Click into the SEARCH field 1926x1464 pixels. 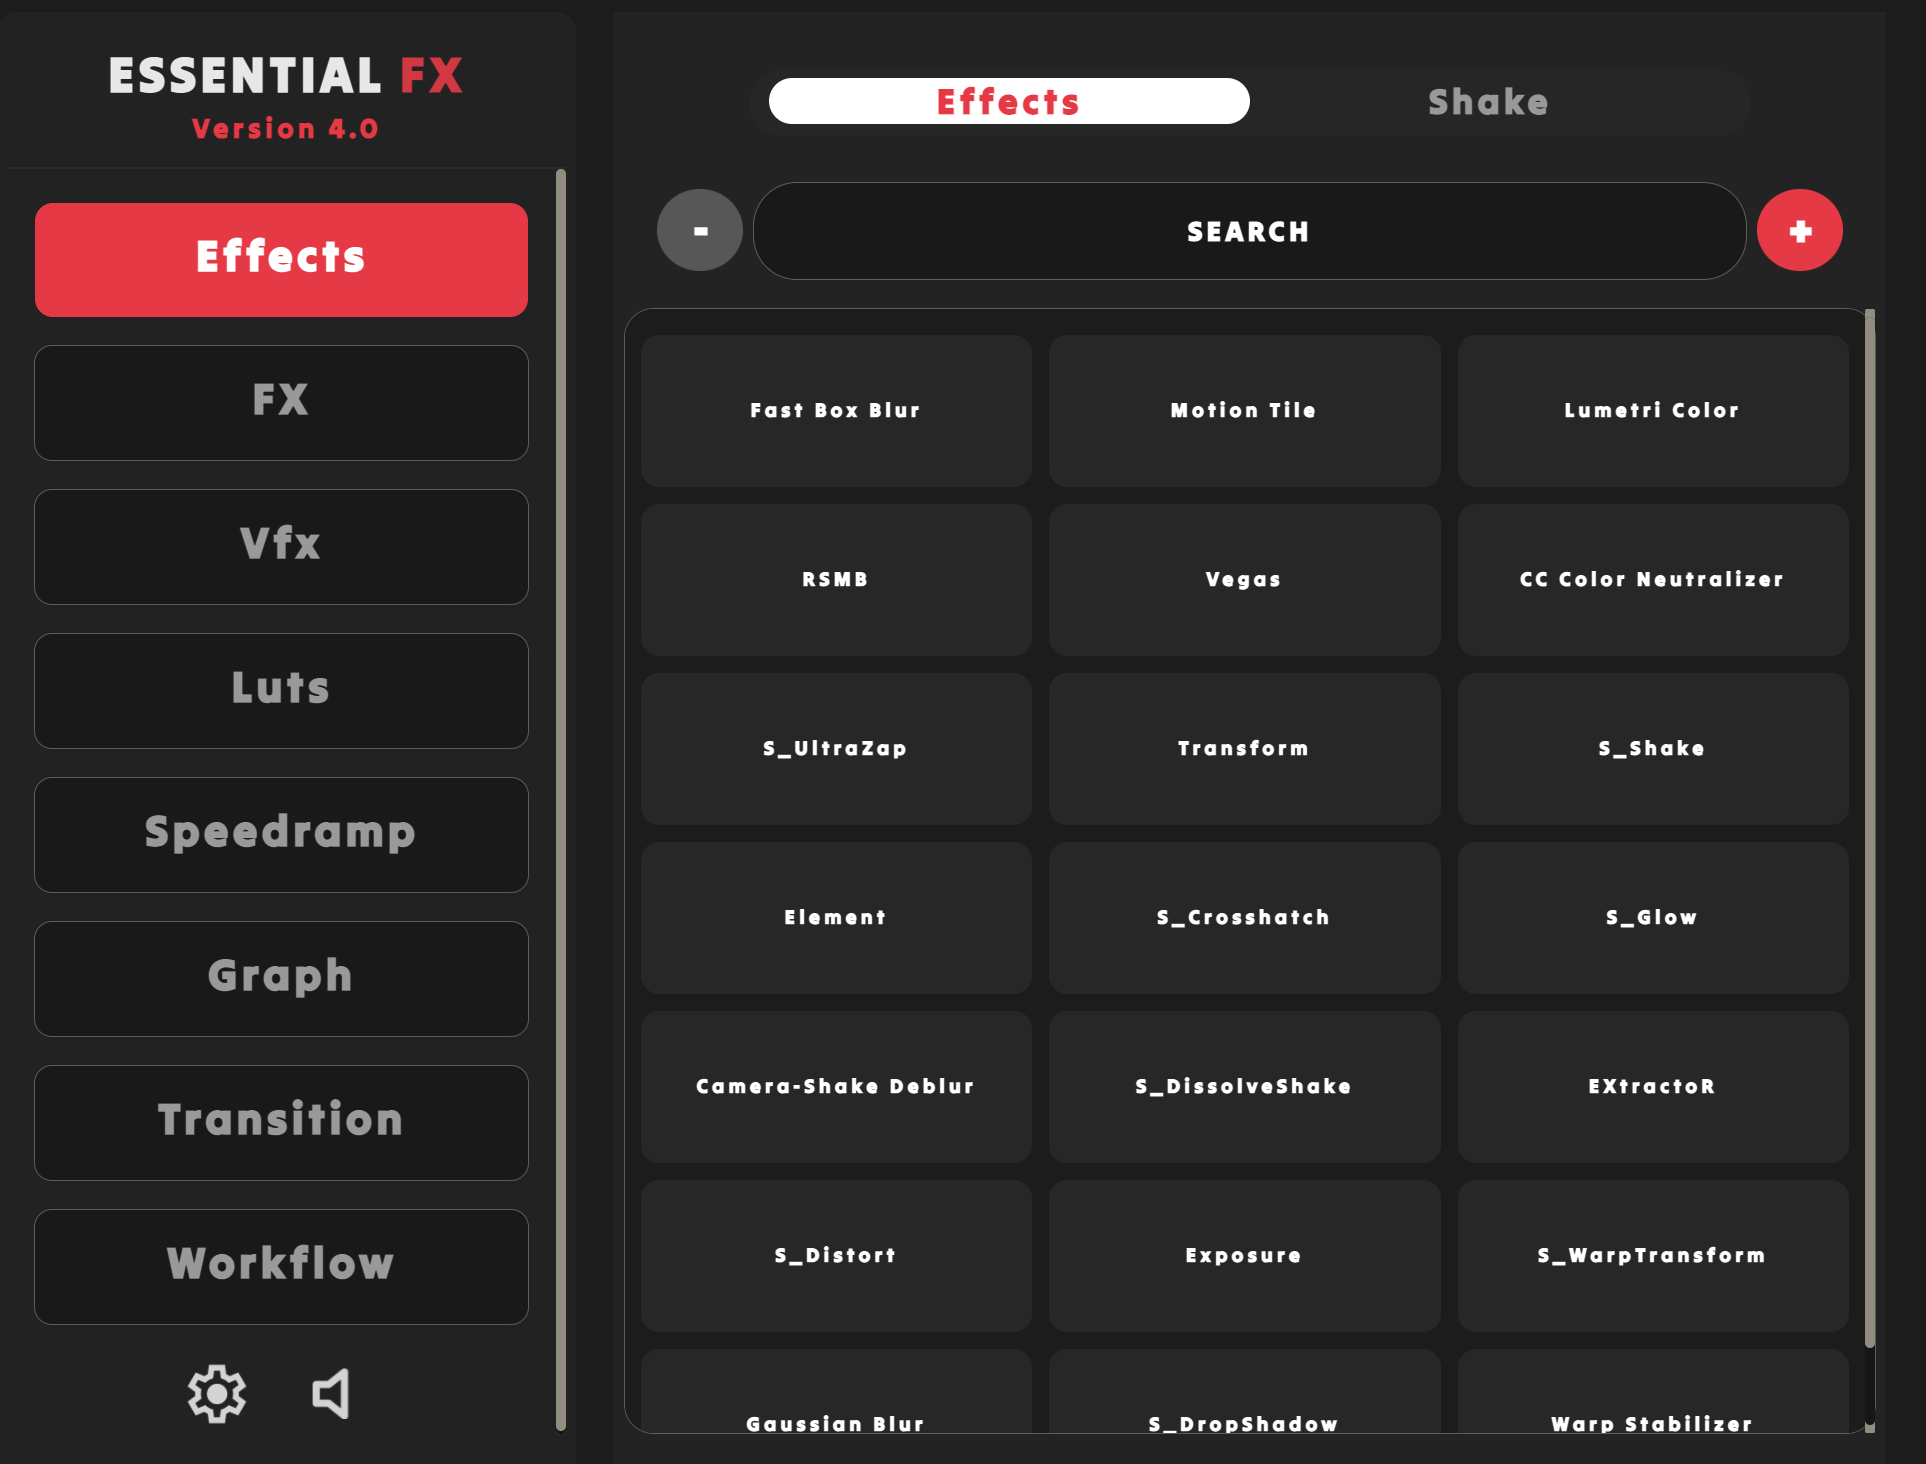coord(1248,231)
